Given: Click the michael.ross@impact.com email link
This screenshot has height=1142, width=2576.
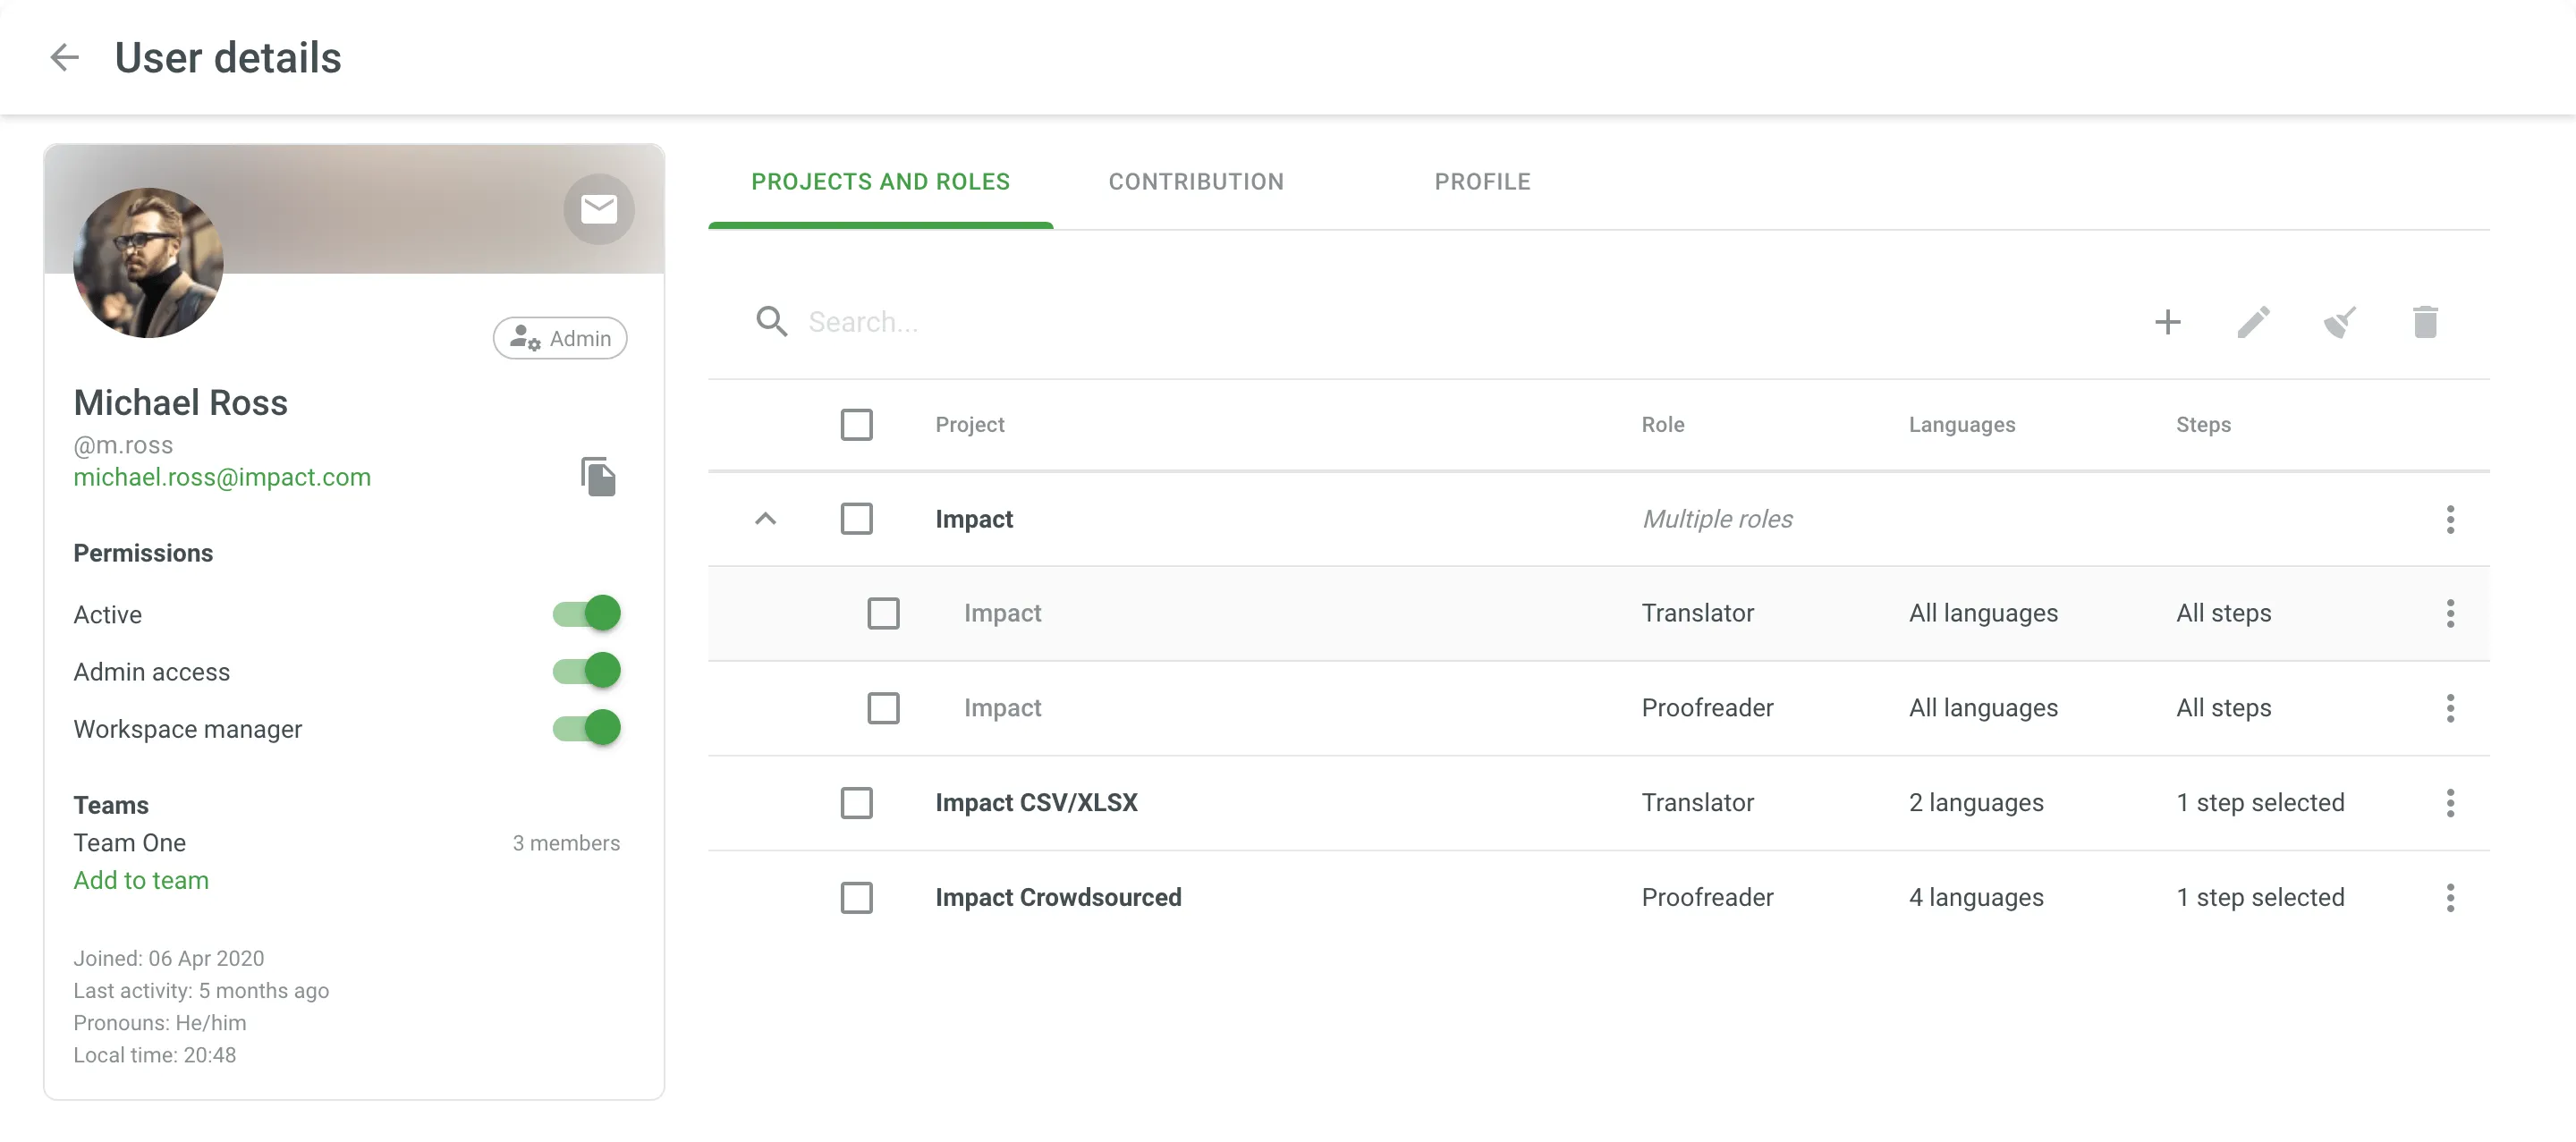Looking at the screenshot, I should [x=222, y=477].
